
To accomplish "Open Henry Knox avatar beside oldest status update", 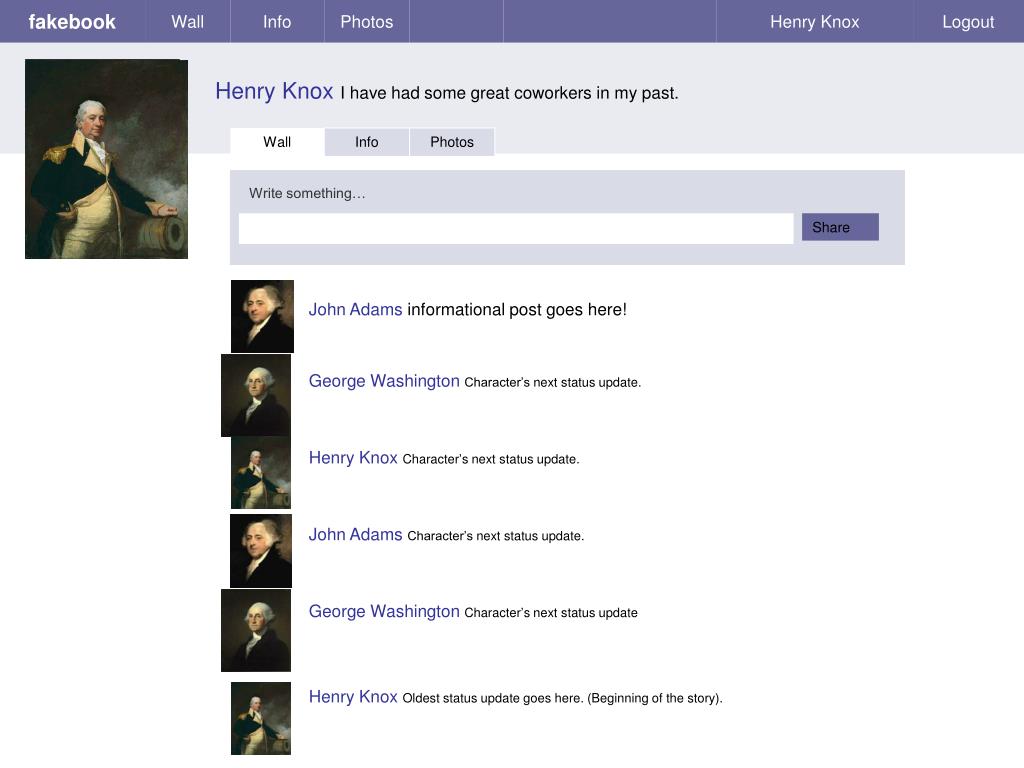I will [261, 718].
